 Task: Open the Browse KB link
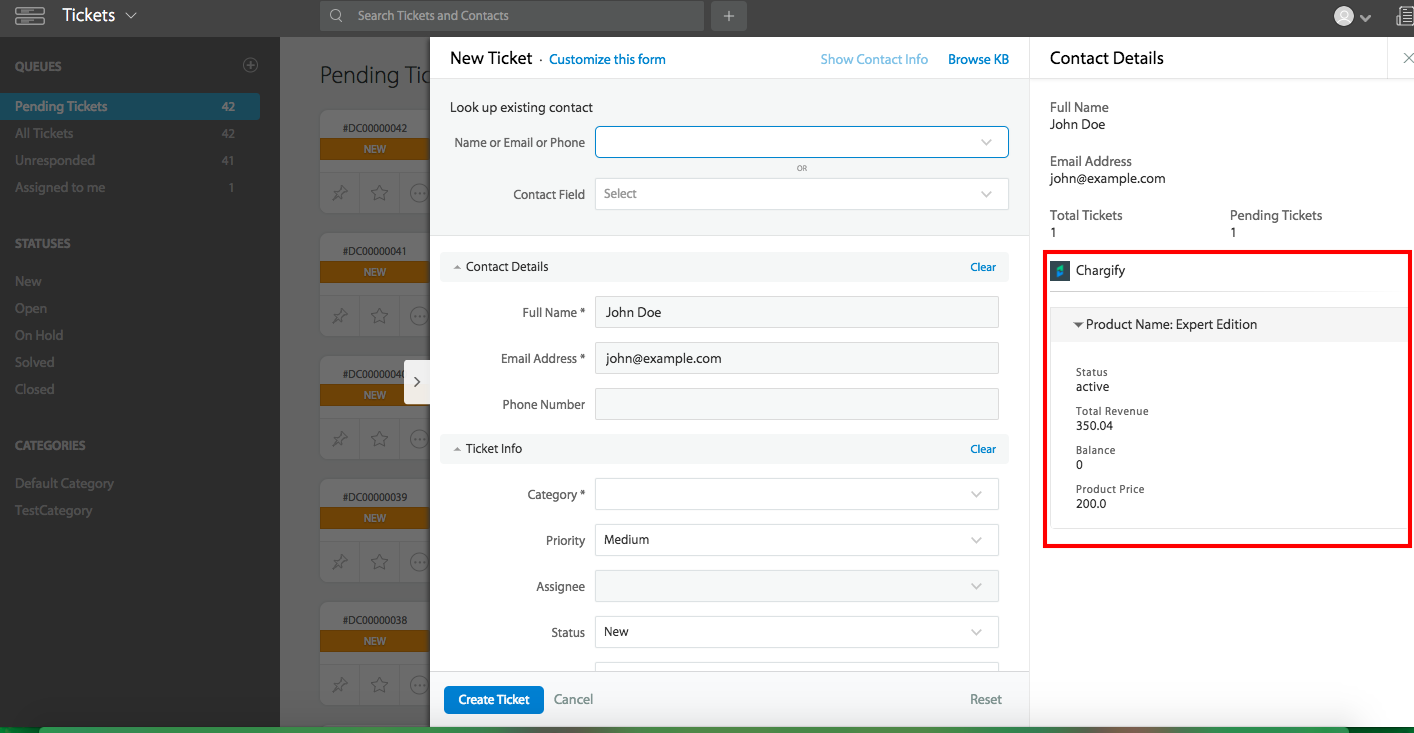978,60
